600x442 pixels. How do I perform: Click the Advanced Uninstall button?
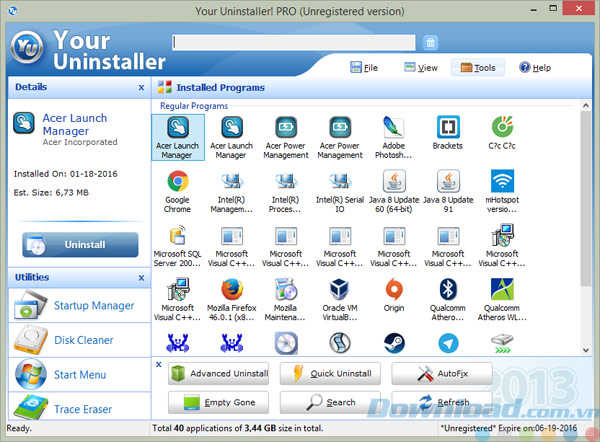[x=218, y=373]
